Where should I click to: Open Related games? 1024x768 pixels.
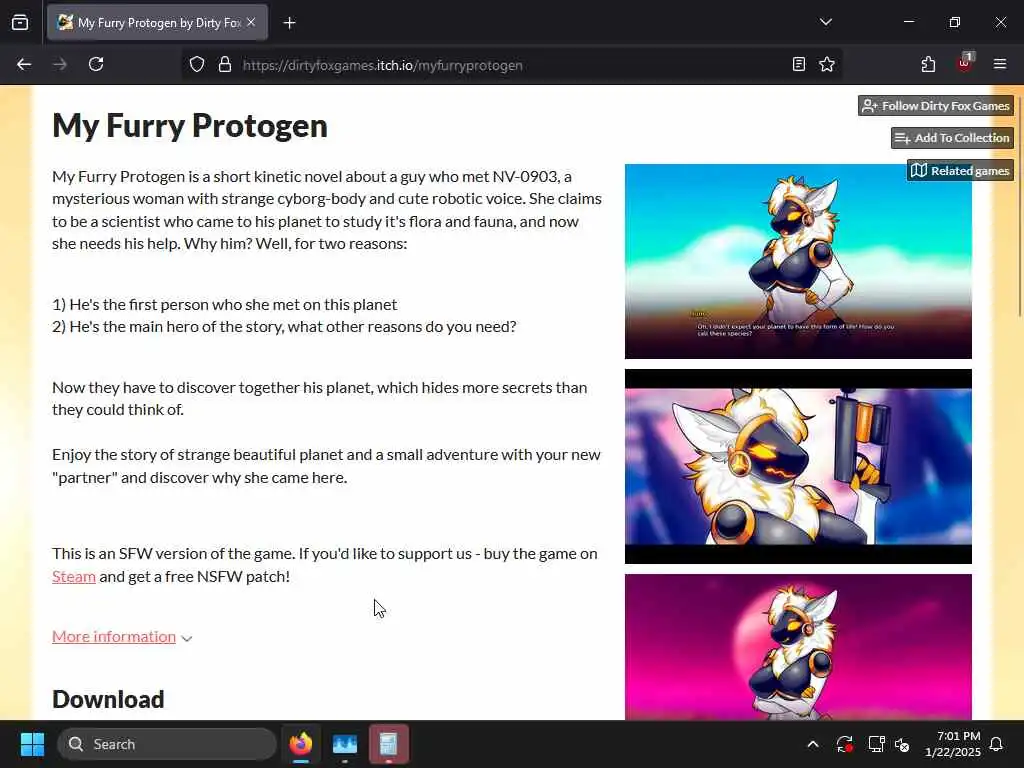point(960,171)
